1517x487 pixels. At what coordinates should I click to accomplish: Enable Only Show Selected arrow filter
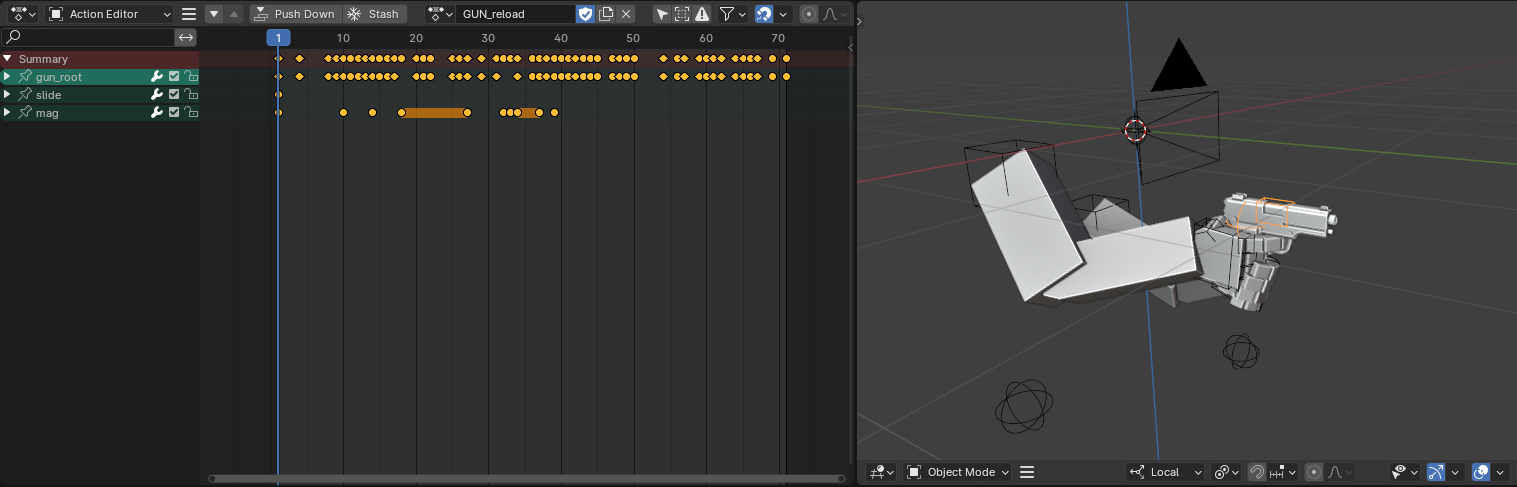[662, 14]
